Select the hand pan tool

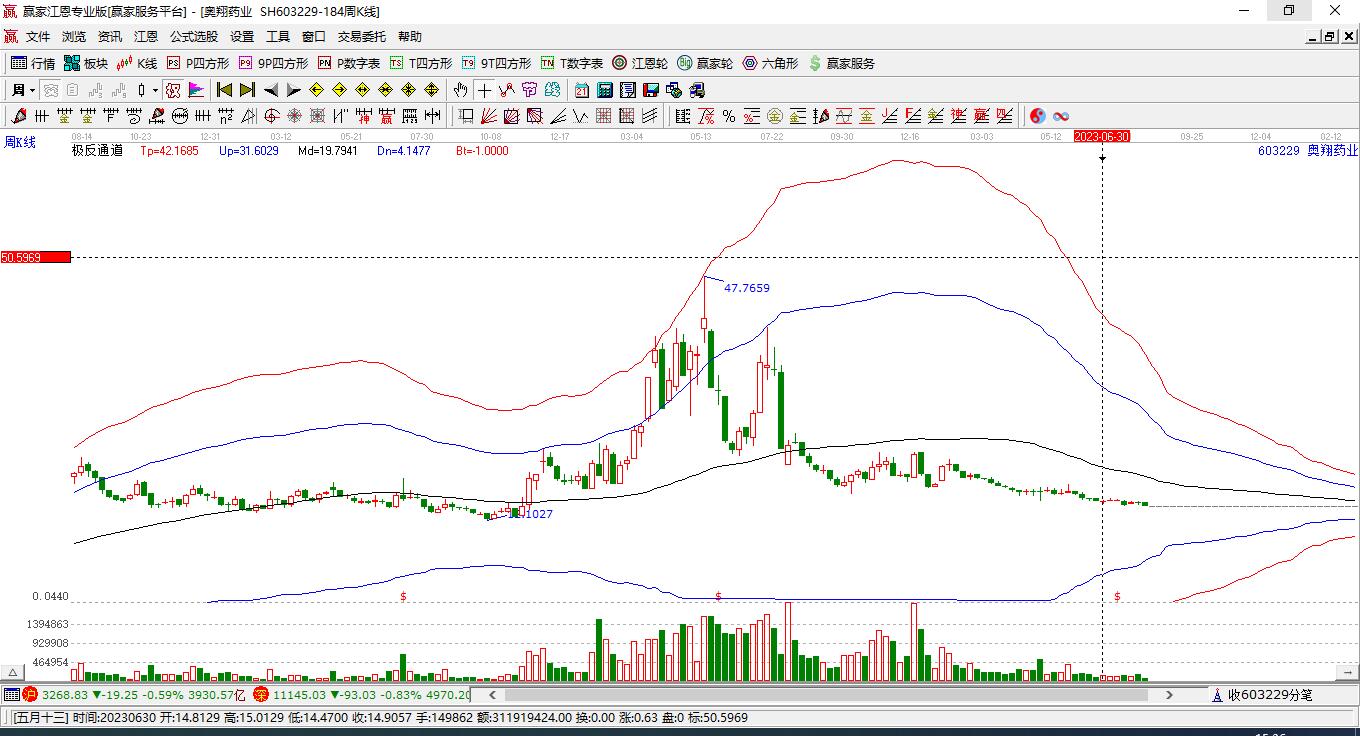(460, 90)
